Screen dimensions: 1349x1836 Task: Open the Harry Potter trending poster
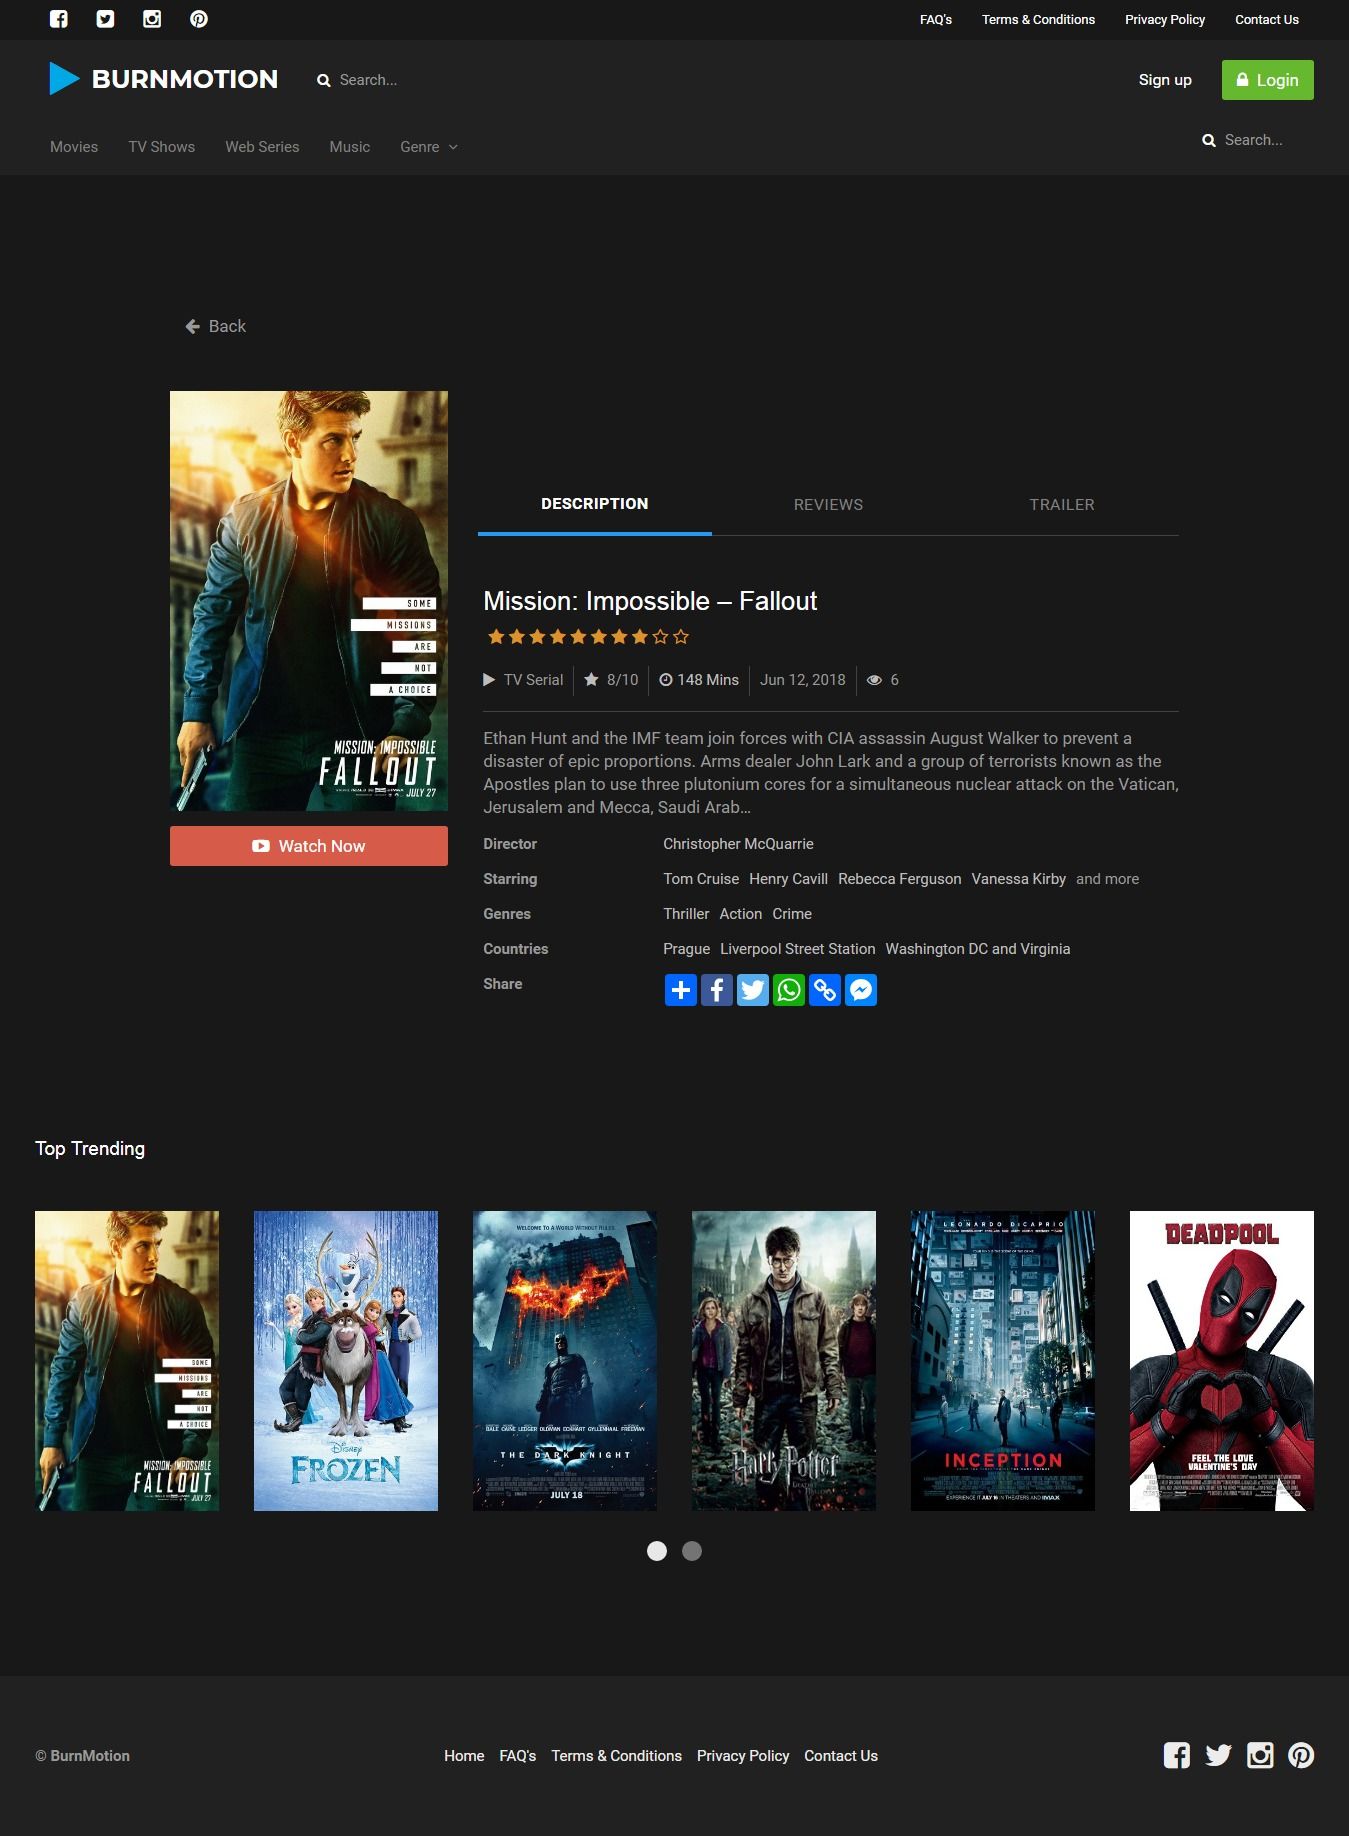[x=784, y=1361]
